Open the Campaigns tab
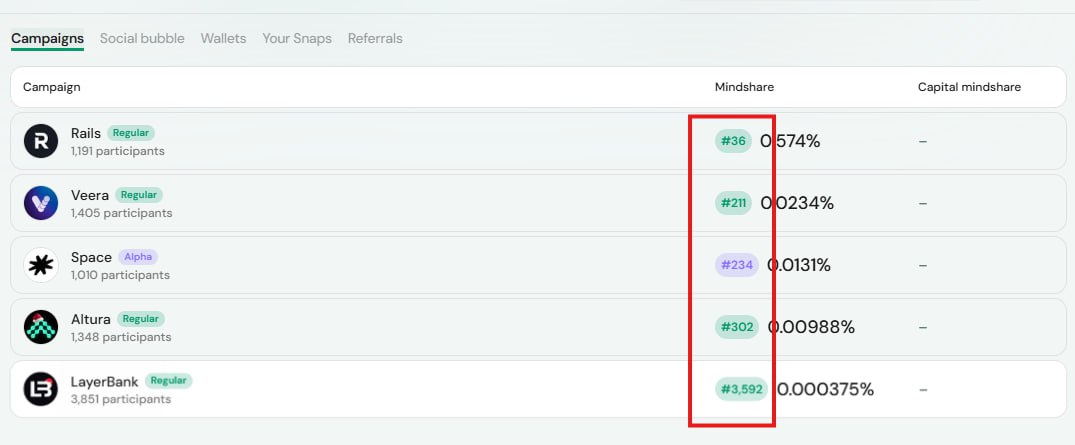Screen dimensions: 1075x445 point(47,38)
